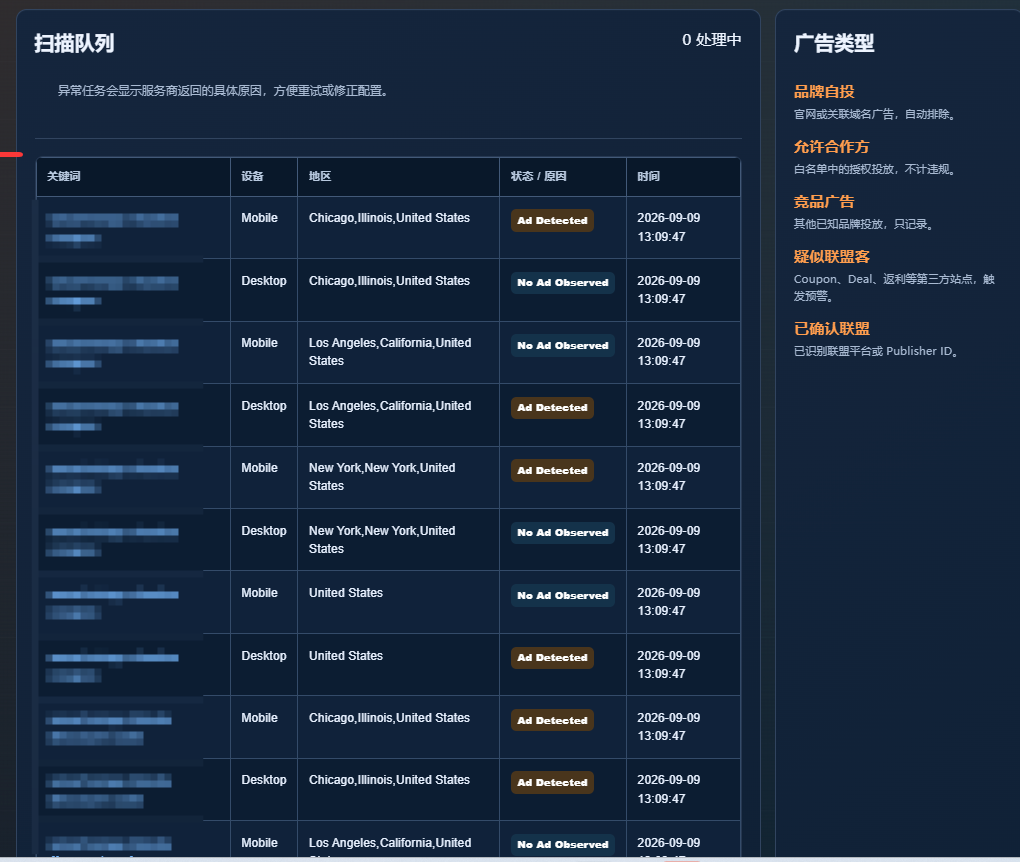Click the 品牌自投 ad type heading
This screenshot has width=1020, height=862.
[x=824, y=92]
